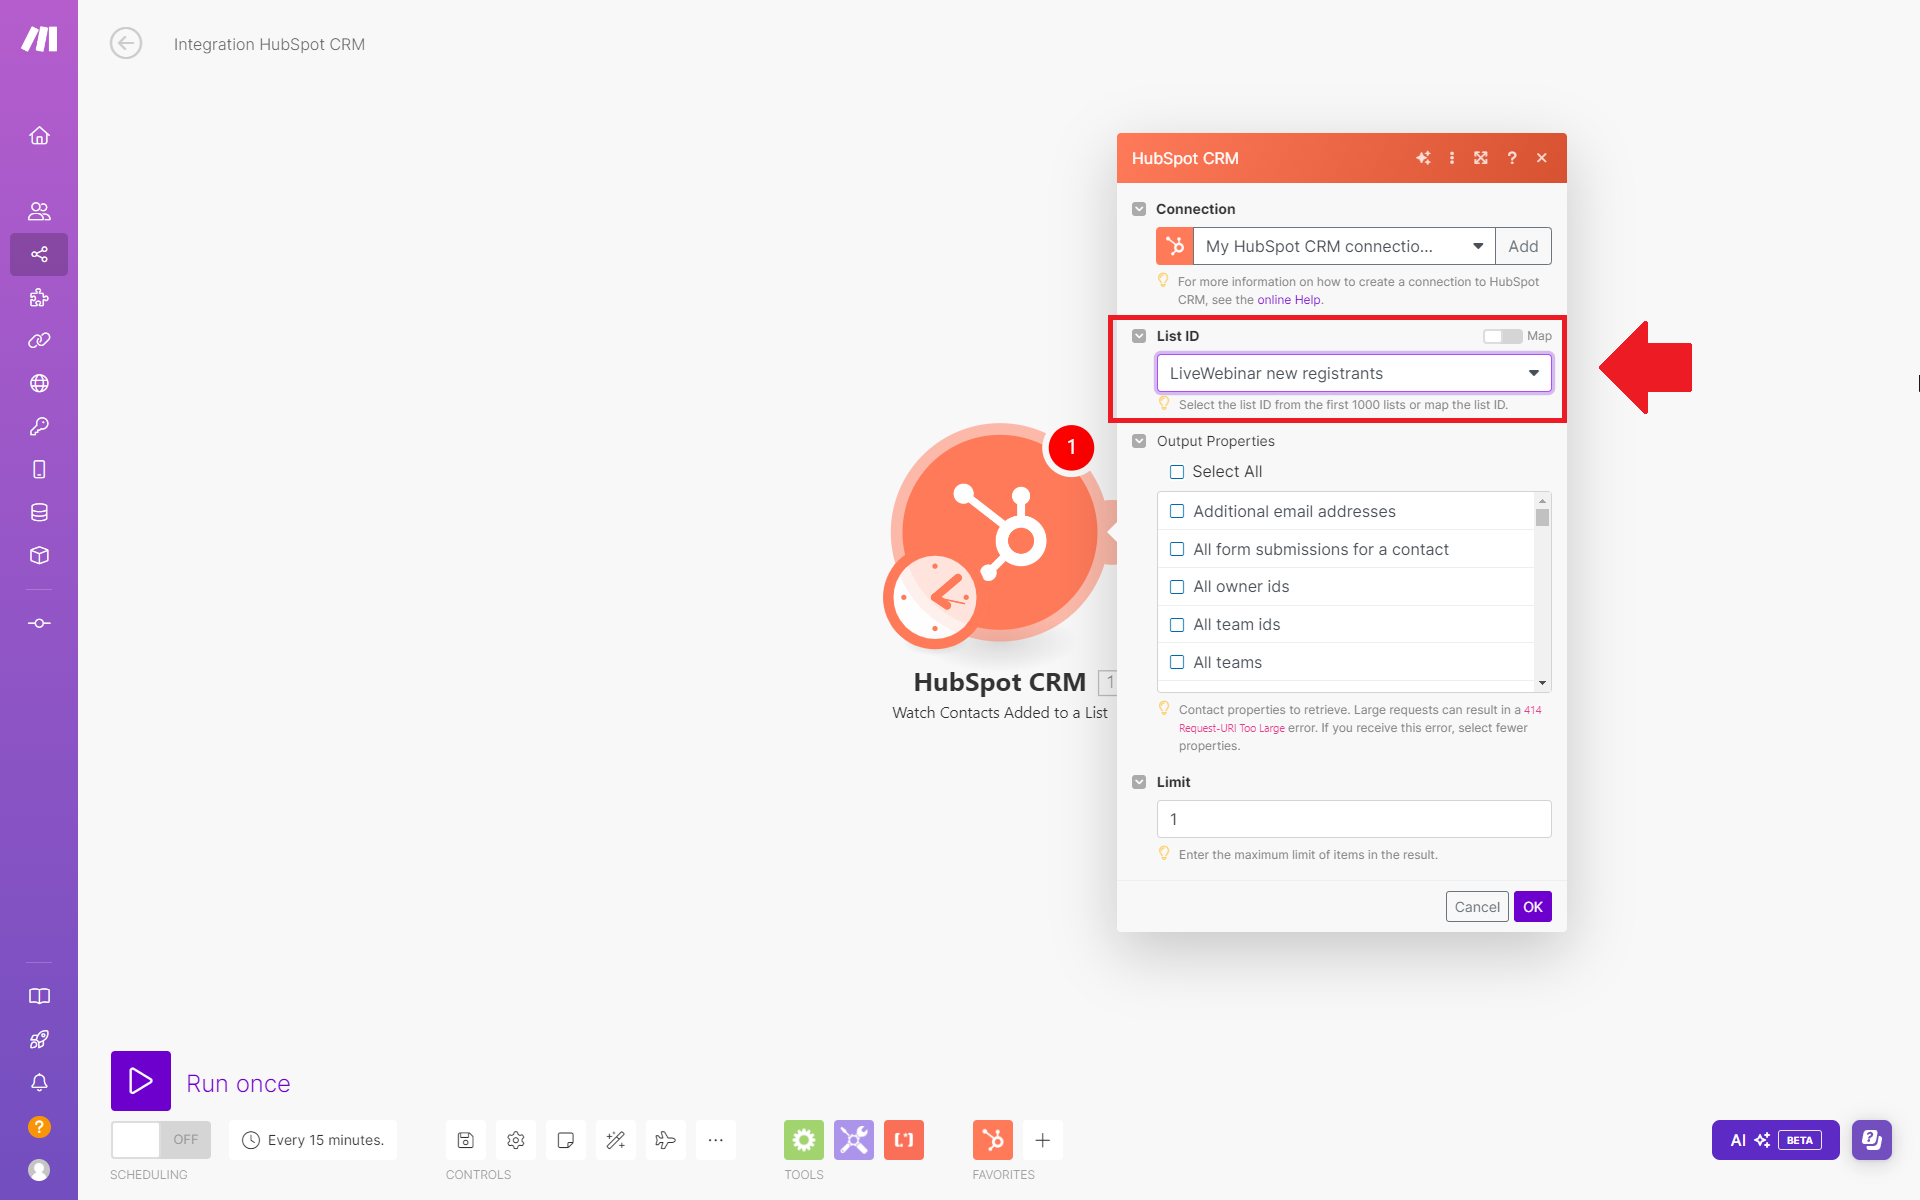Image resolution: width=1920 pixels, height=1200 pixels.
Task: Open Make home dashboard from sidebar
Action: (x=39, y=136)
